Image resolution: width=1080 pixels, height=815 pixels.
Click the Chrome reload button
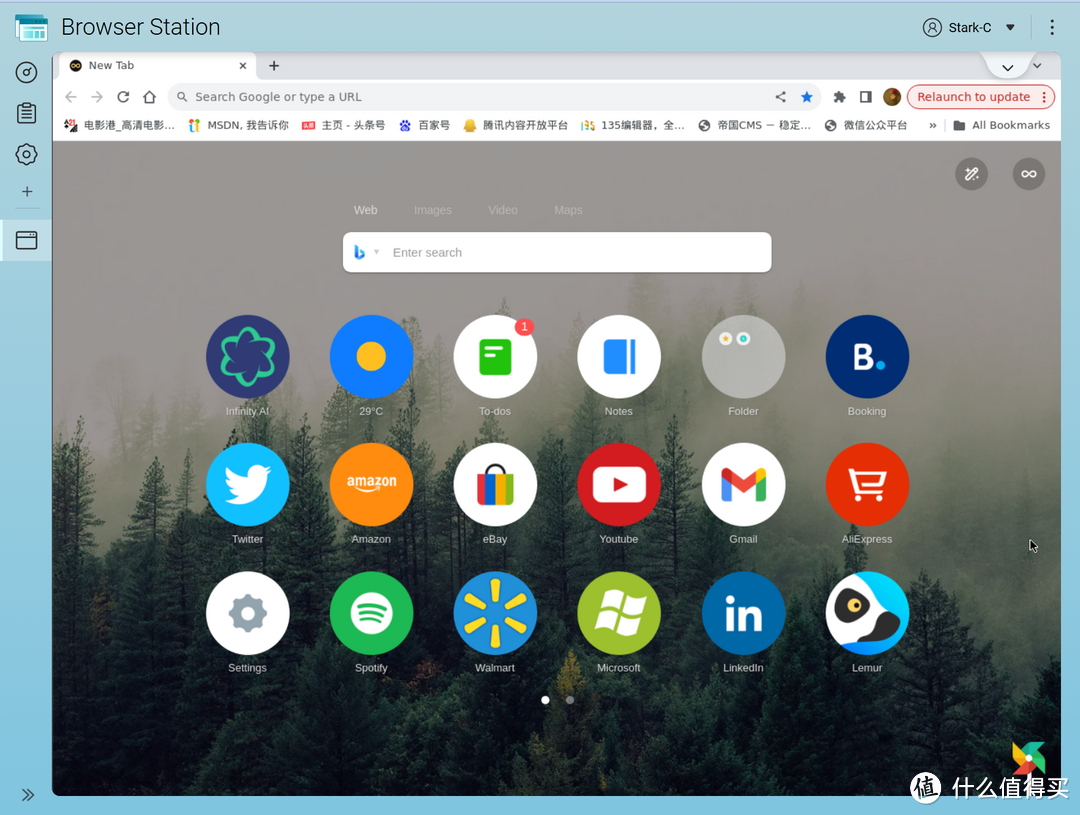(123, 97)
